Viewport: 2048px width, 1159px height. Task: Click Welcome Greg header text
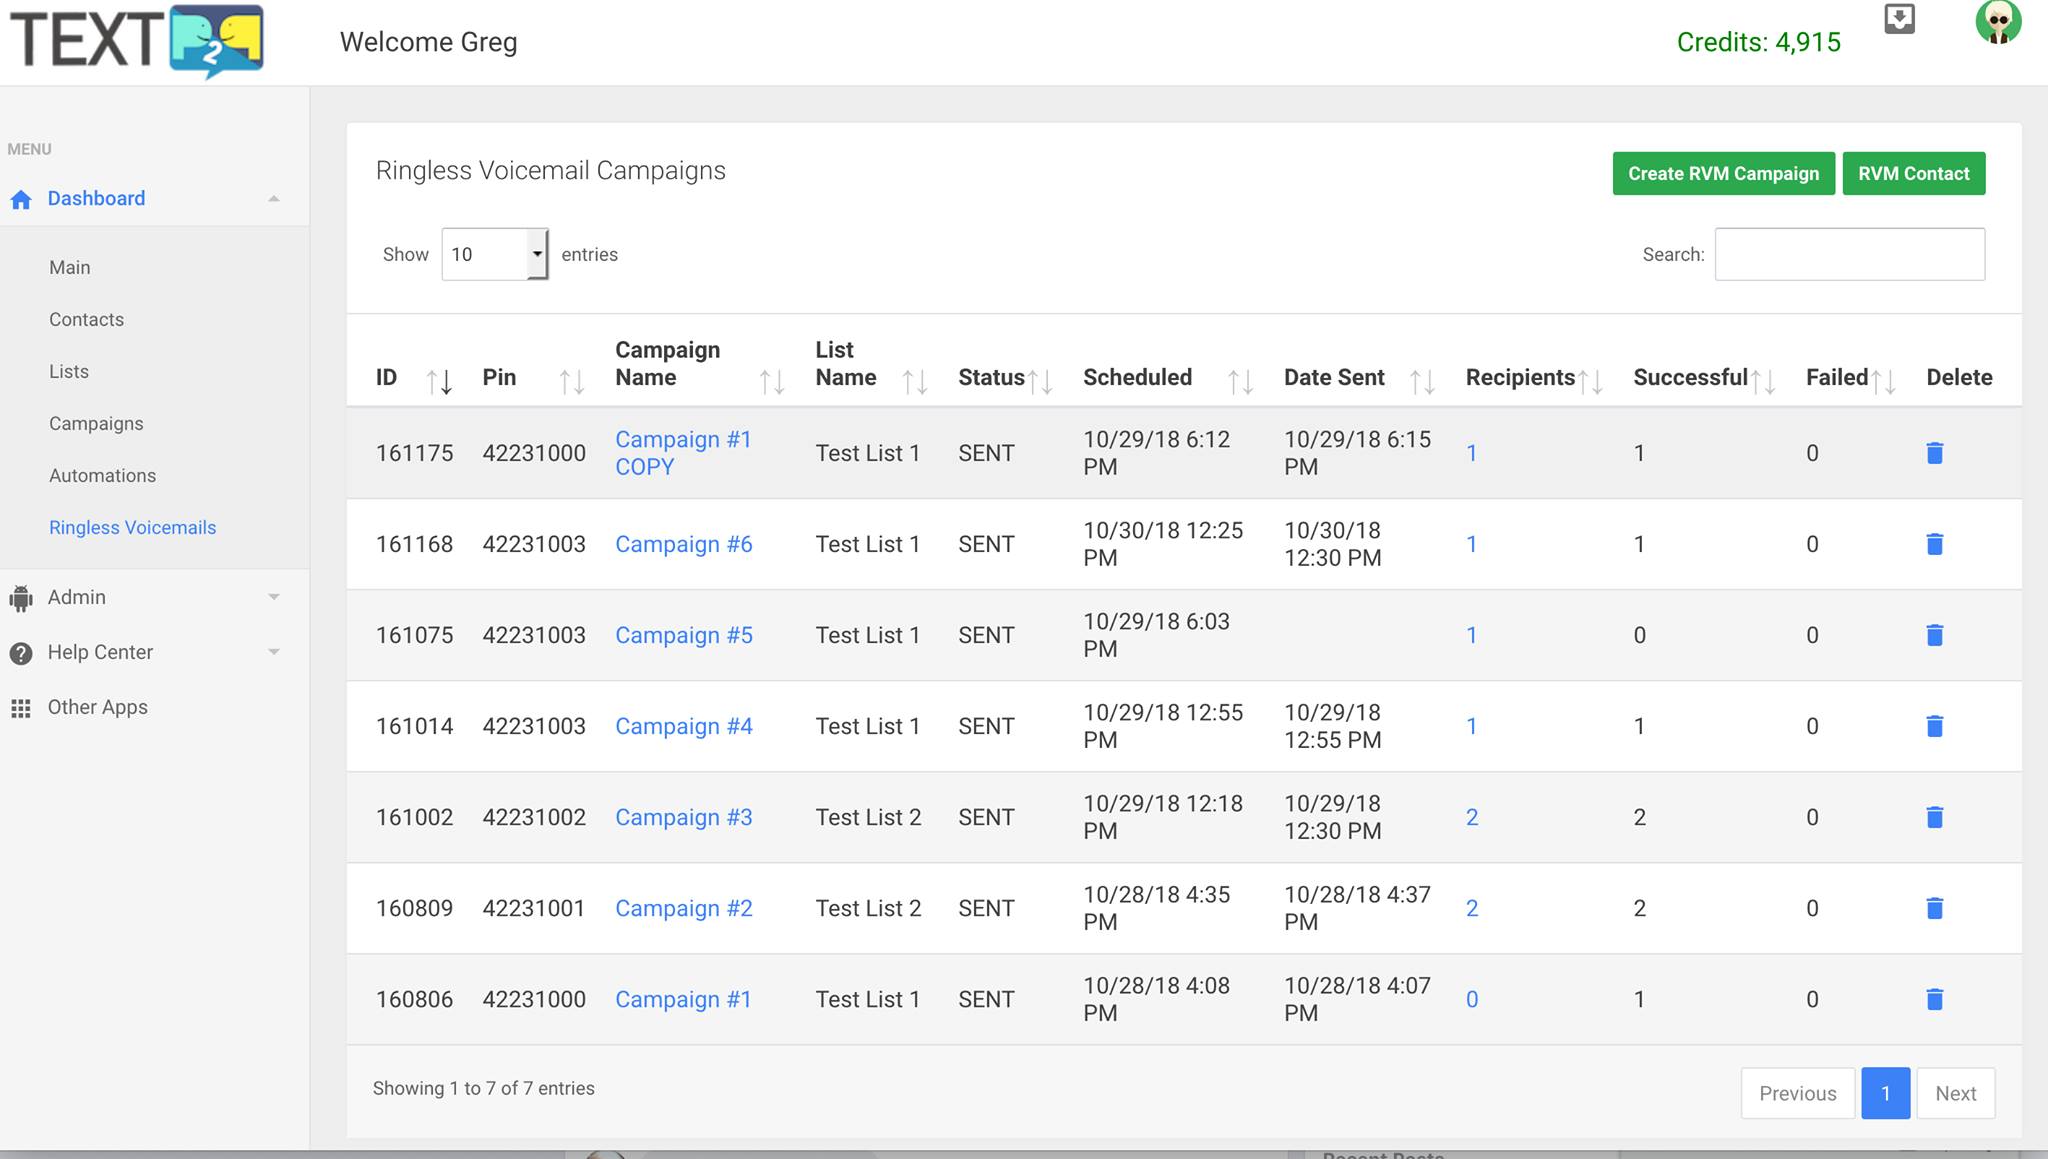(x=428, y=42)
